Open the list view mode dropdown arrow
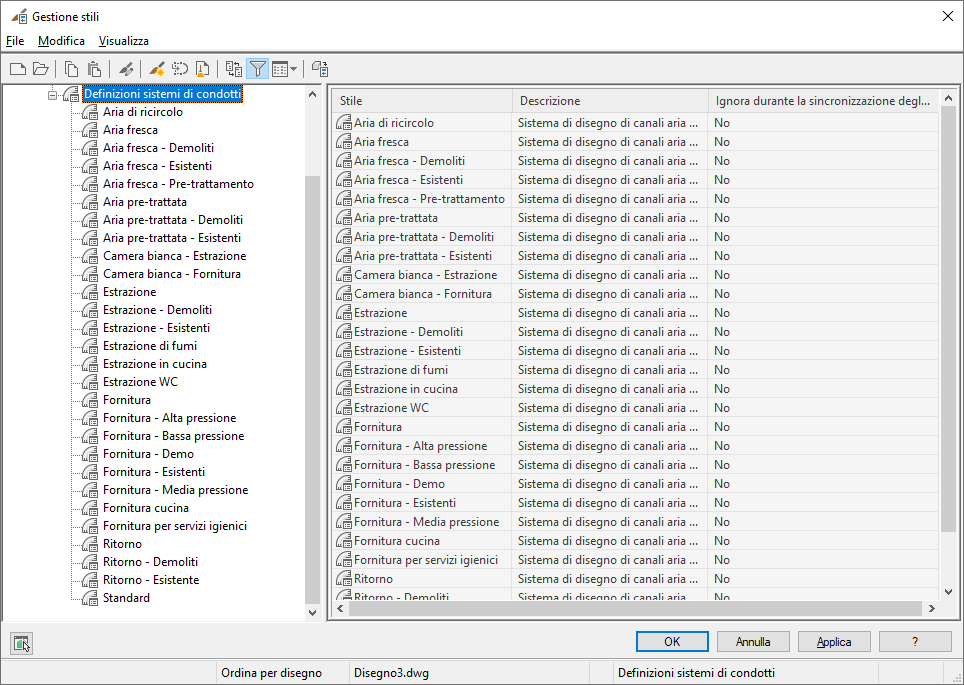This screenshot has height=685, width=964. pos(293,69)
